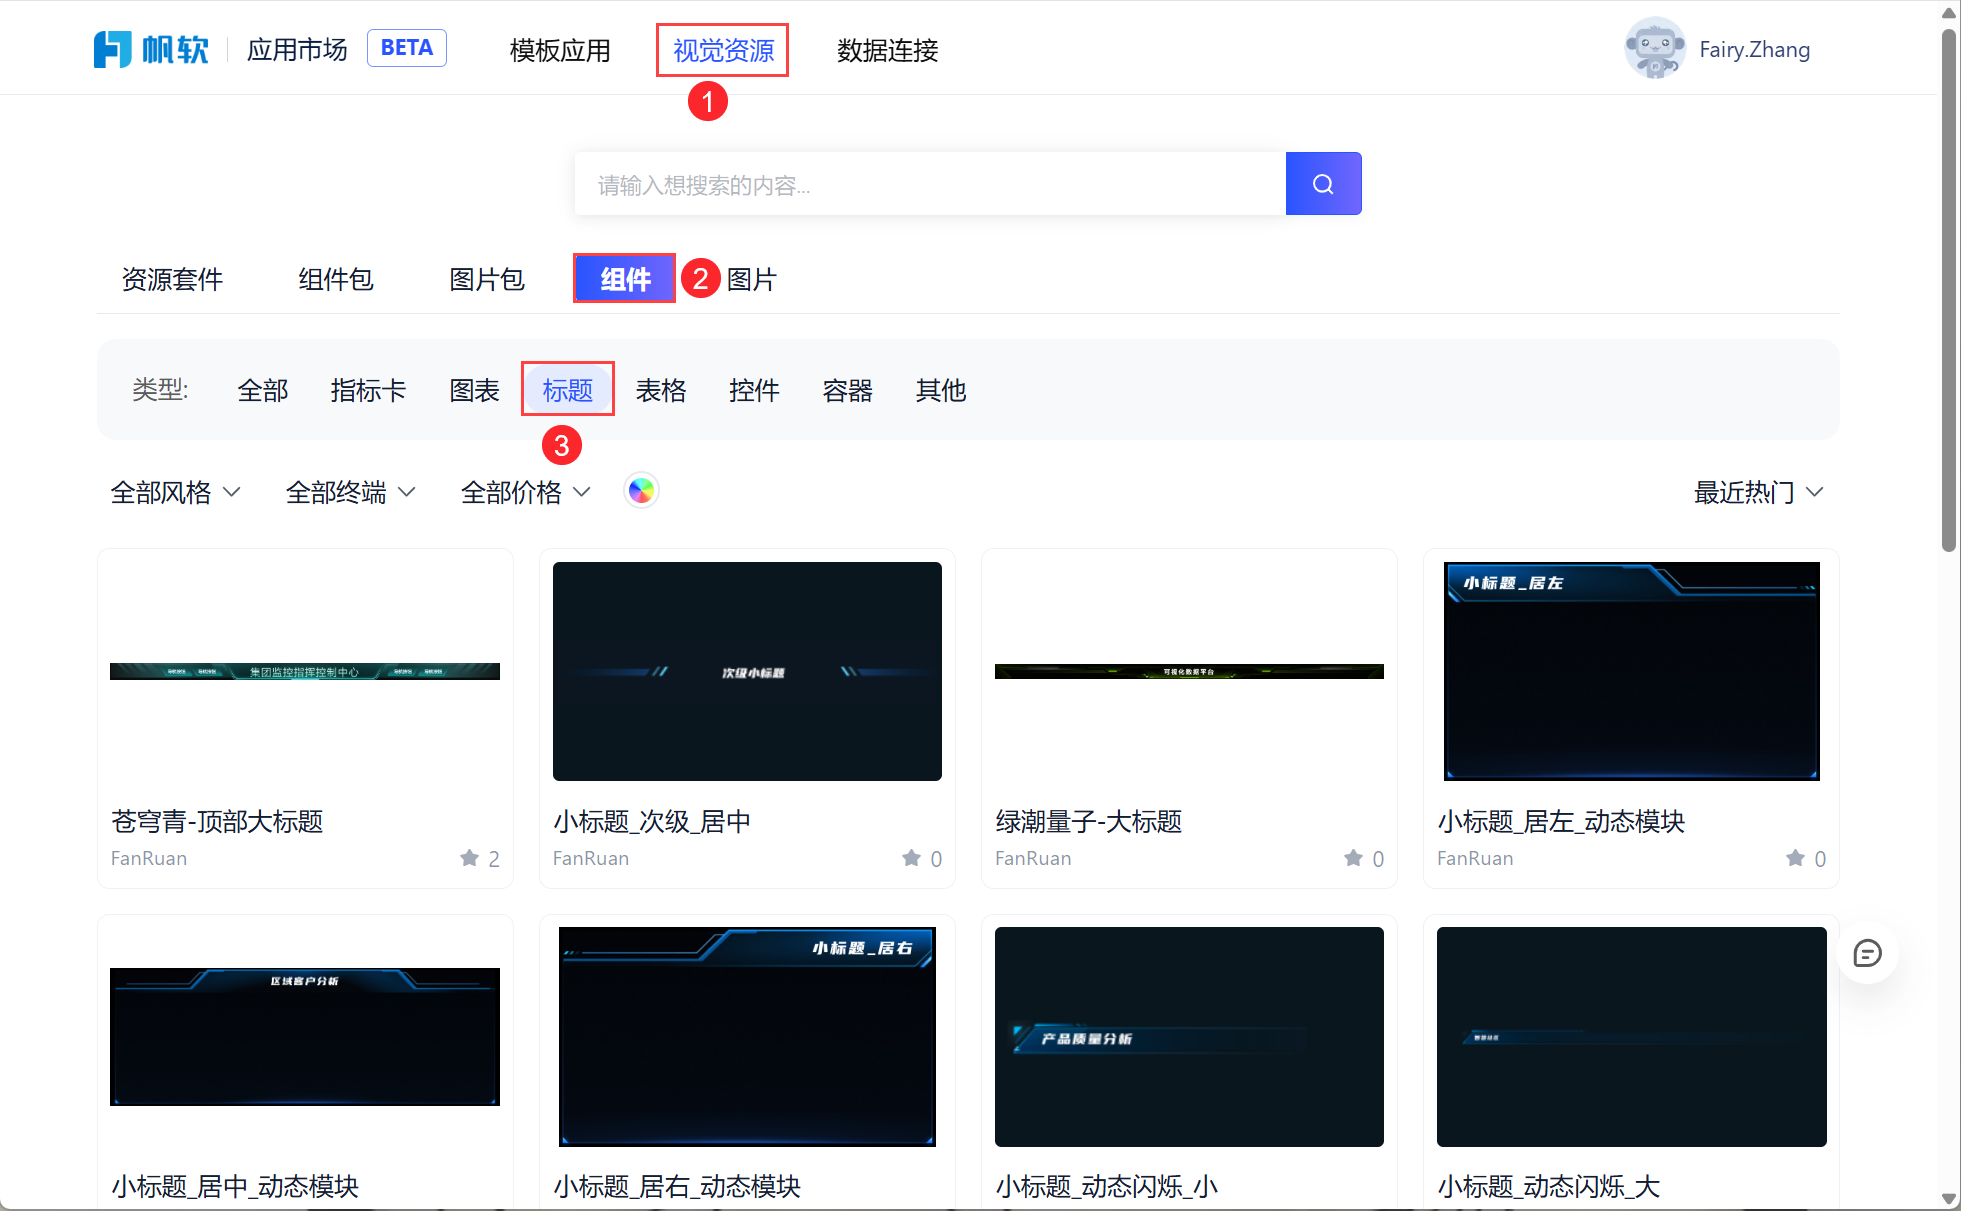1961x1211 pixels.
Task: Open the feedback chat bubble icon
Action: [1866, 953]
